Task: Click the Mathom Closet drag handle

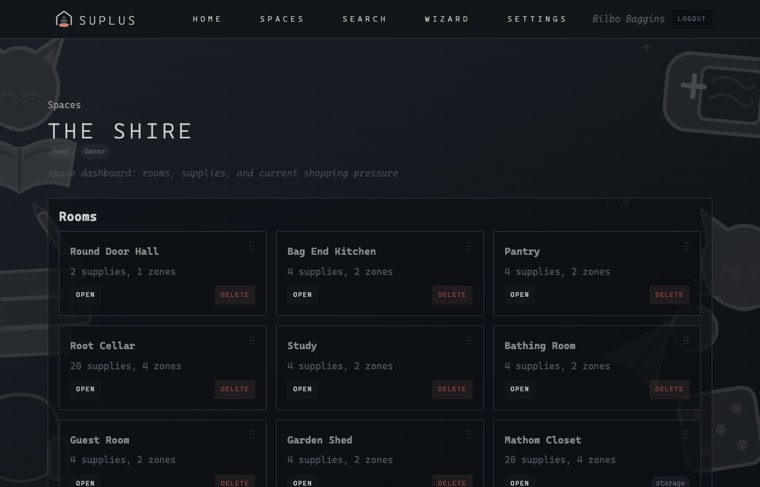Action: [x=686, y=435]
